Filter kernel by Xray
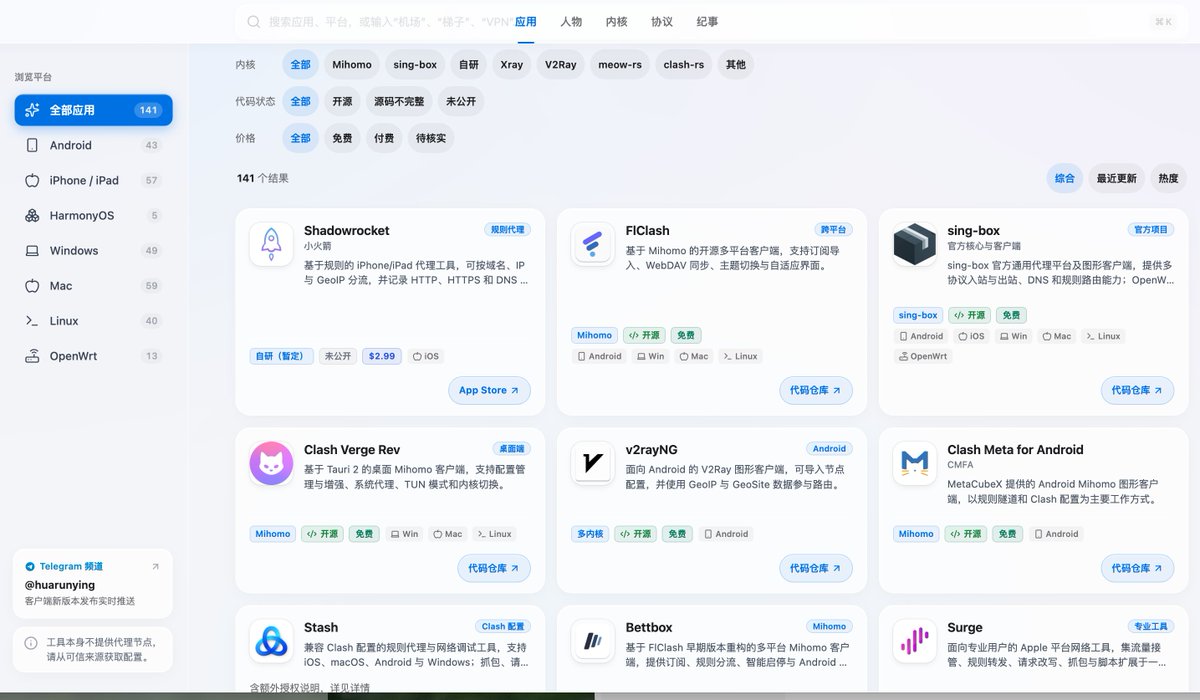The height and width of the screenshot is (700, 1200). coord(511,64)
